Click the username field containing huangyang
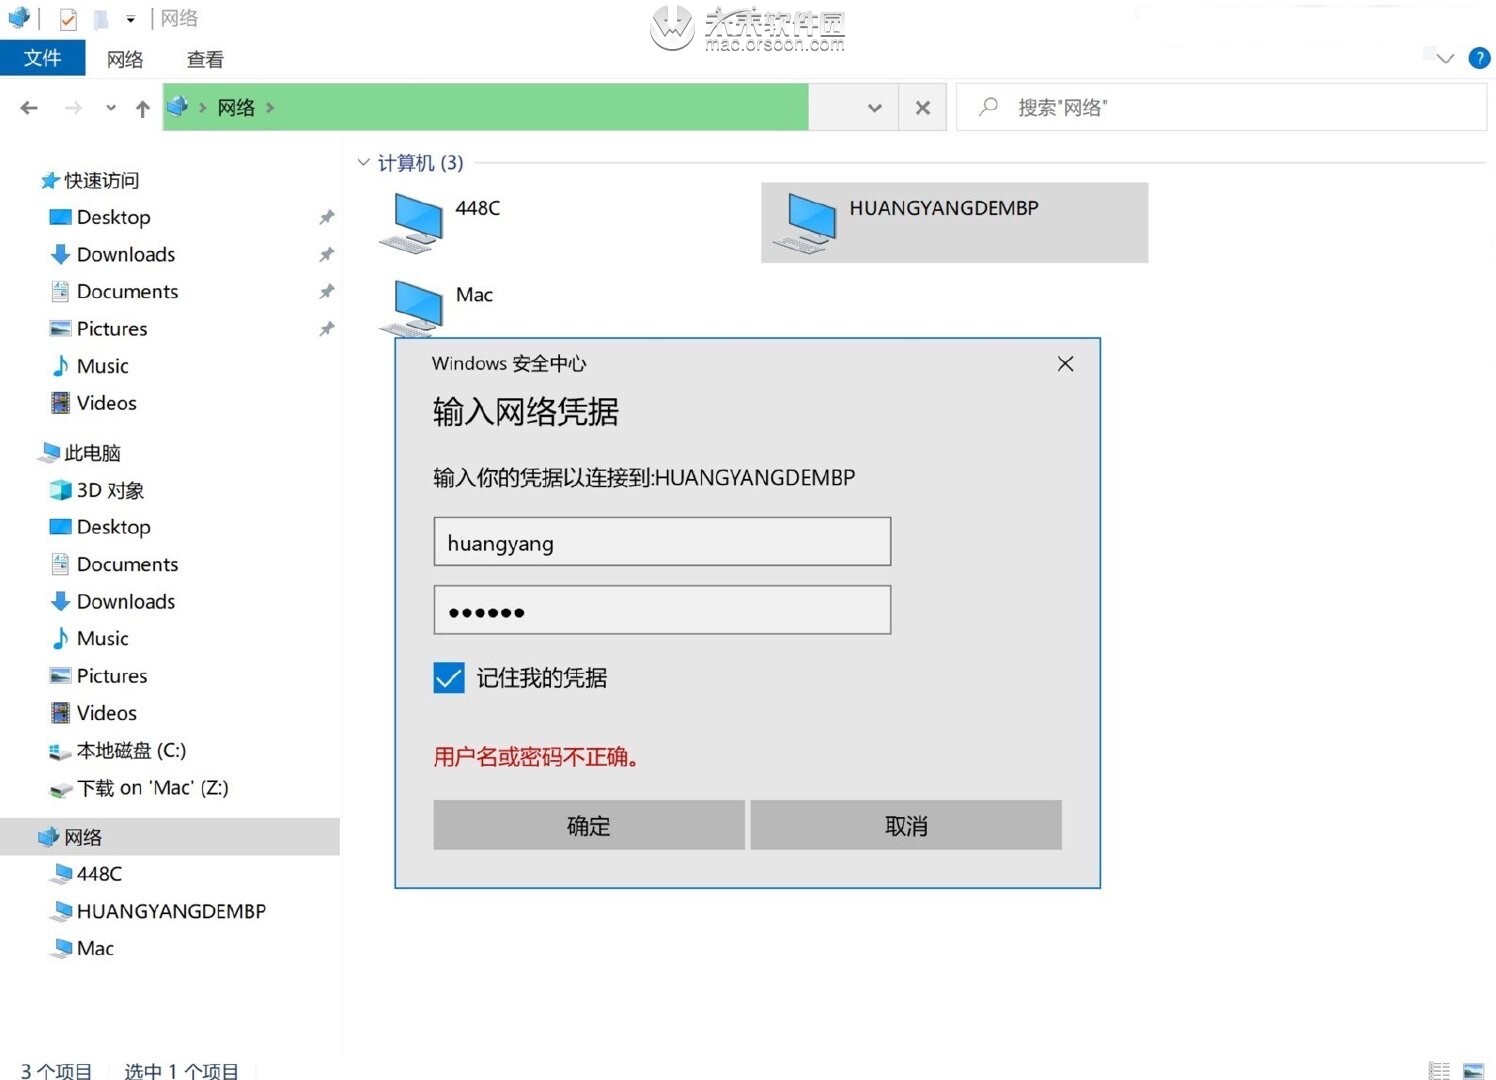Screen dimensions: 1496x1080 [662, 542]
